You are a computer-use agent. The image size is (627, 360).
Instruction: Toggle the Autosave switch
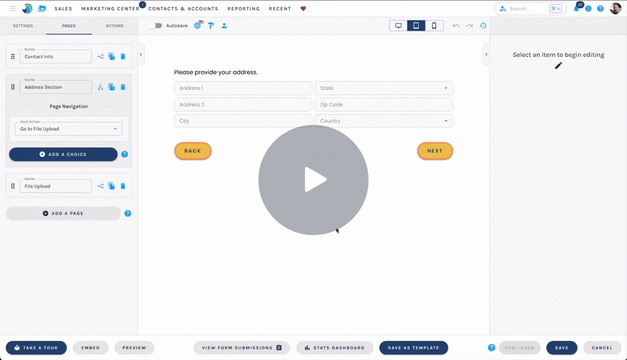point(156,26)
